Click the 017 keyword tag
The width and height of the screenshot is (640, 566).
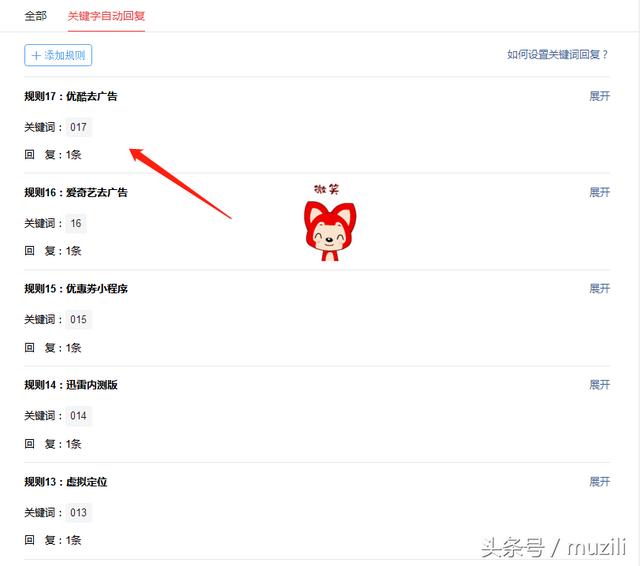(x=78, y=127)
